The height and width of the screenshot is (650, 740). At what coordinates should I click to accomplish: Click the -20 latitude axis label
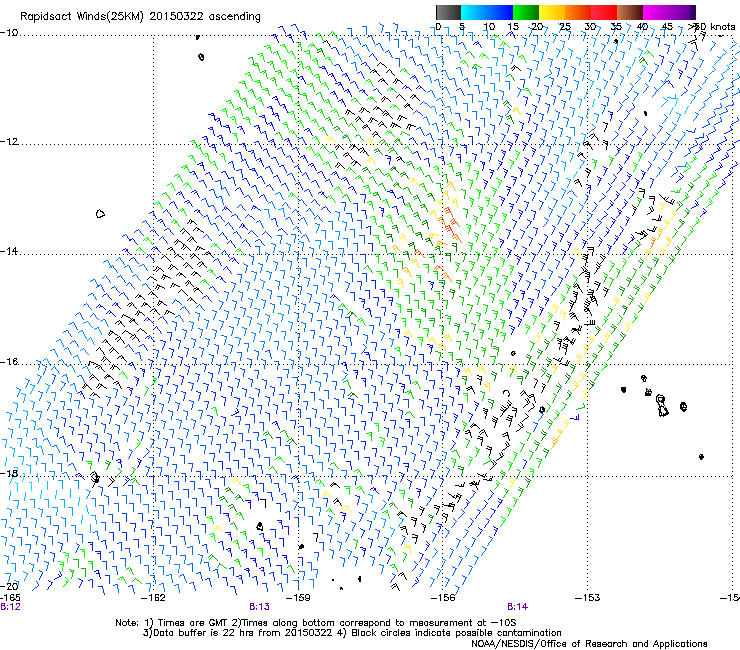pyautogui.click(x=9, y=586)
